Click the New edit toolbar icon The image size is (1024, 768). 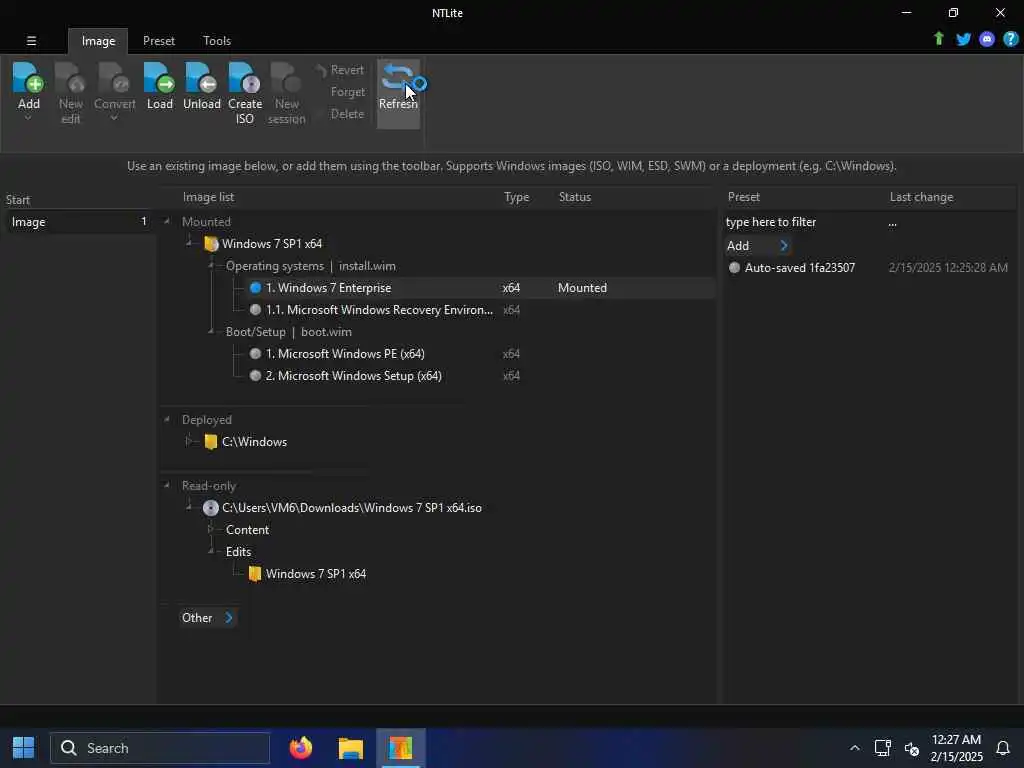pos(71,78)
